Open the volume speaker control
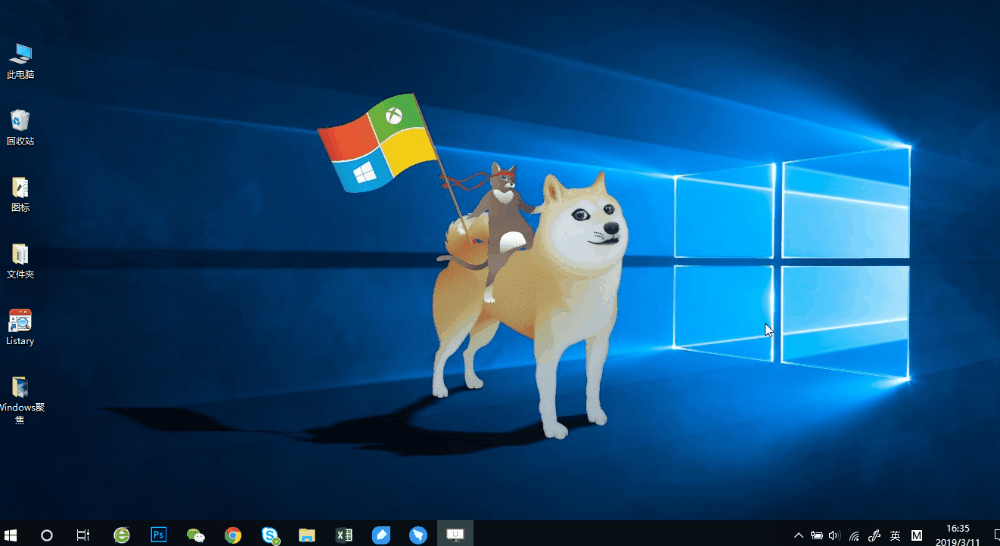 click(x=834, y=536)
